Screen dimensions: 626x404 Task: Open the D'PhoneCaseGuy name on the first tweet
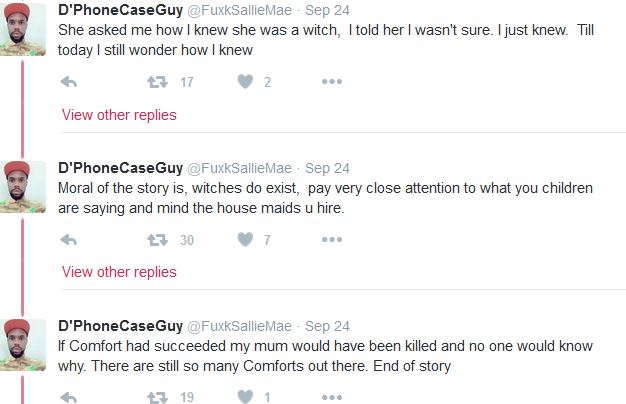point(120,11)
